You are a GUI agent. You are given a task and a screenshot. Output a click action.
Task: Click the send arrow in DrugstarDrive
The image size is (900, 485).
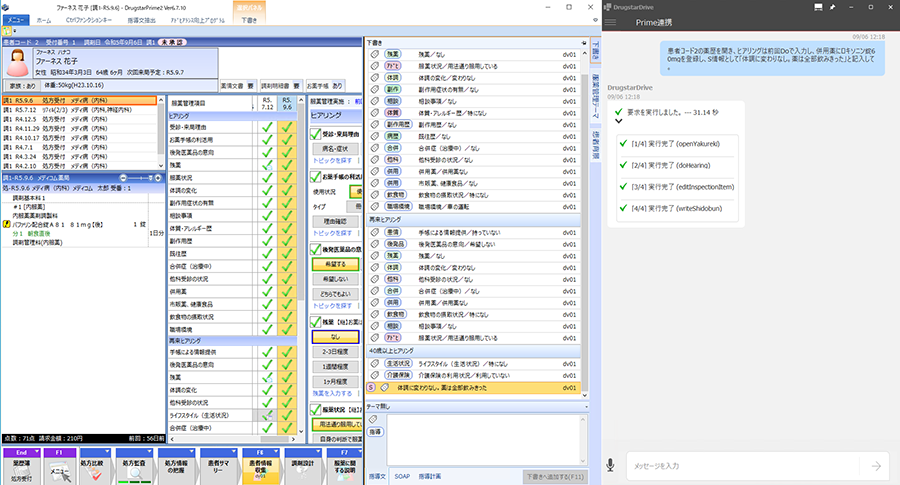(x=876, y=466)
